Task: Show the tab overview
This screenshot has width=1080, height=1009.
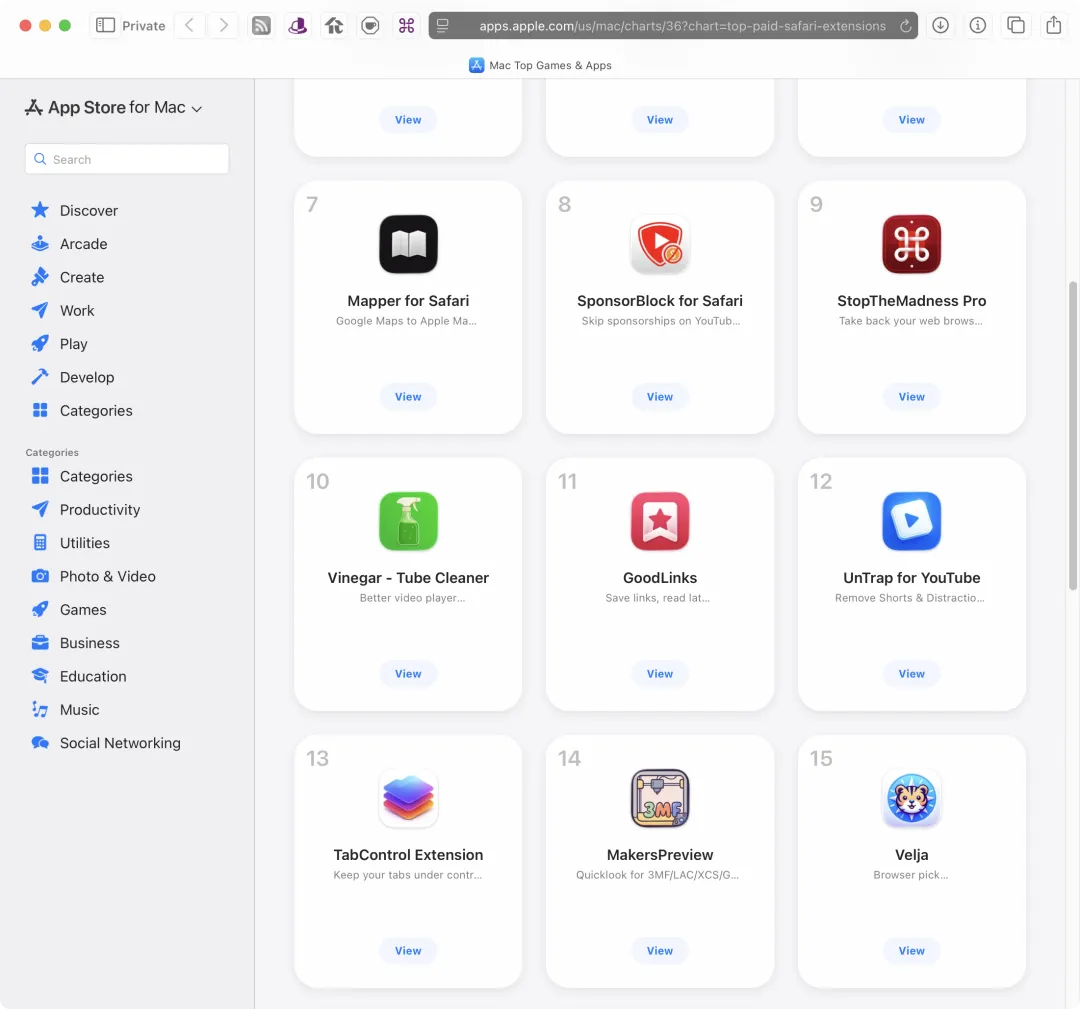Action: 1015,25
